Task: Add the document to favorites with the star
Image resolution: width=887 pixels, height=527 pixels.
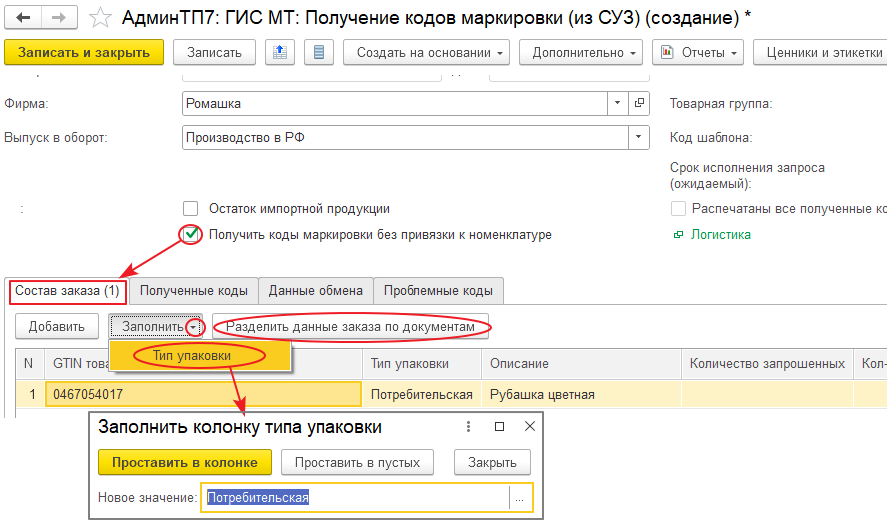Action: (x=100, y=18)
